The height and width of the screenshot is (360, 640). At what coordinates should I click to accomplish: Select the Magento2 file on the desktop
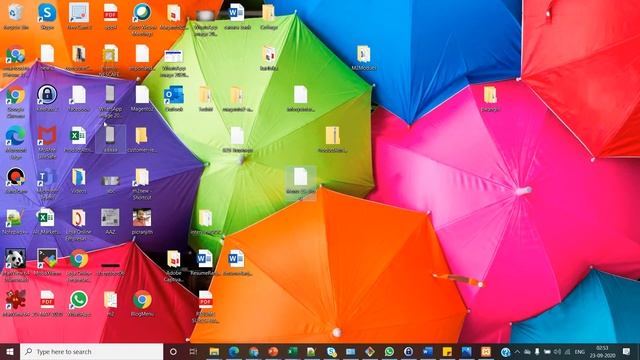(x=142, y=98)
